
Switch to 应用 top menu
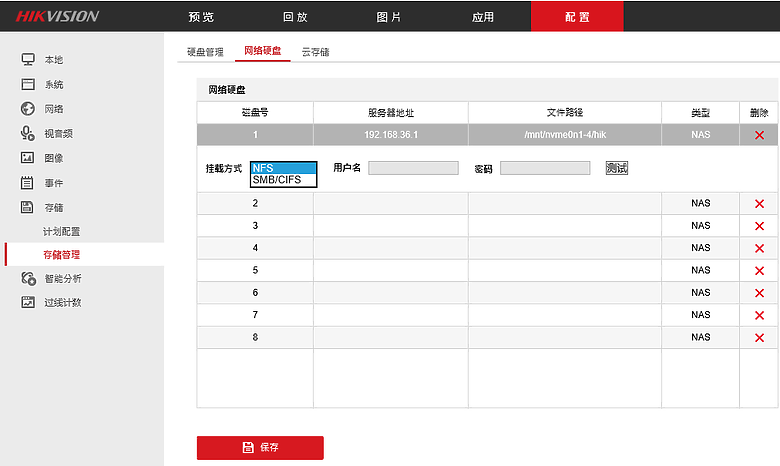click(x=483, y=17)
